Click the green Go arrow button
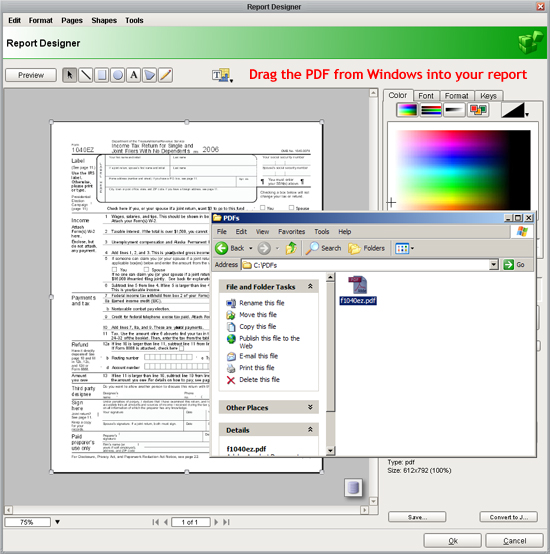 pyautogui.click(x=508, y=265)
